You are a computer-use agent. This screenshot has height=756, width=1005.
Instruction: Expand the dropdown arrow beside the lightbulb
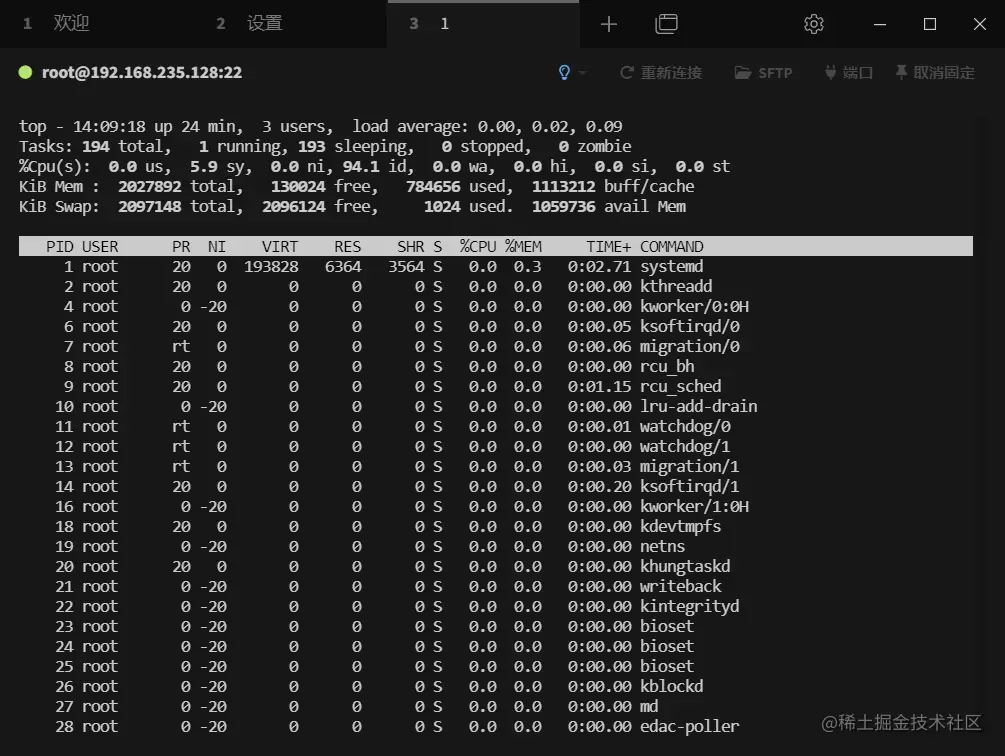582,73
